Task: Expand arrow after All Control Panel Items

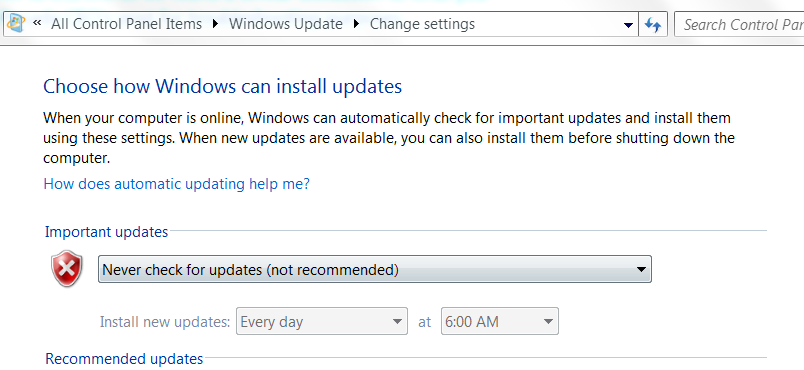Action: (215, 24)
